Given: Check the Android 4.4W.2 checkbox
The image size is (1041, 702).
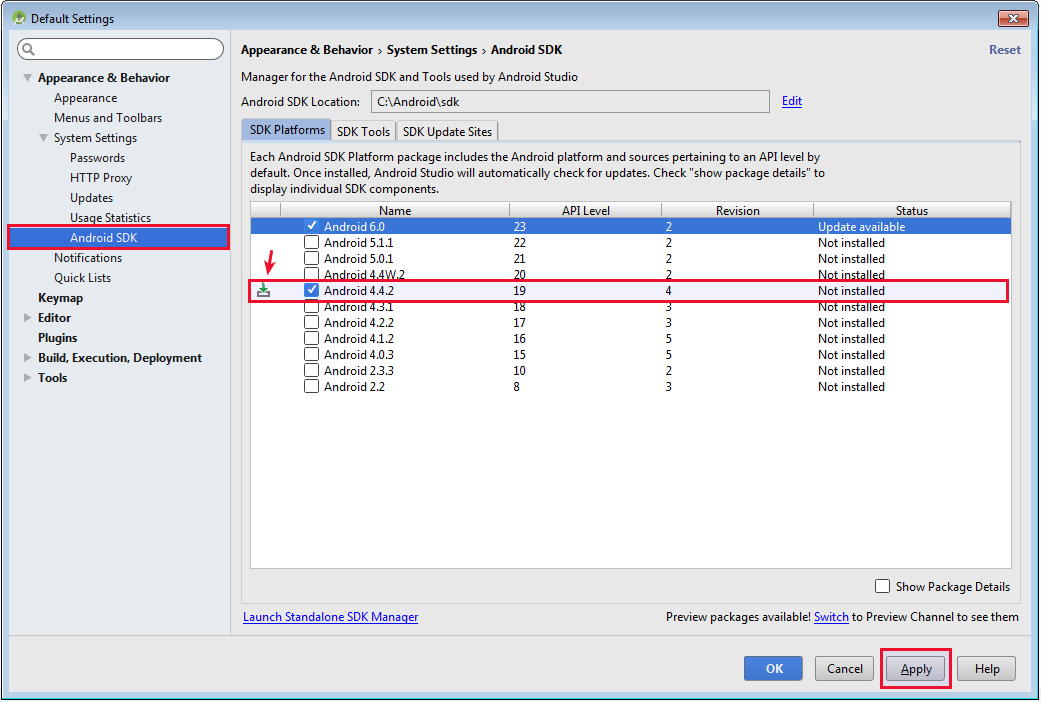Looking at the screenshot, I should point(311,274).
